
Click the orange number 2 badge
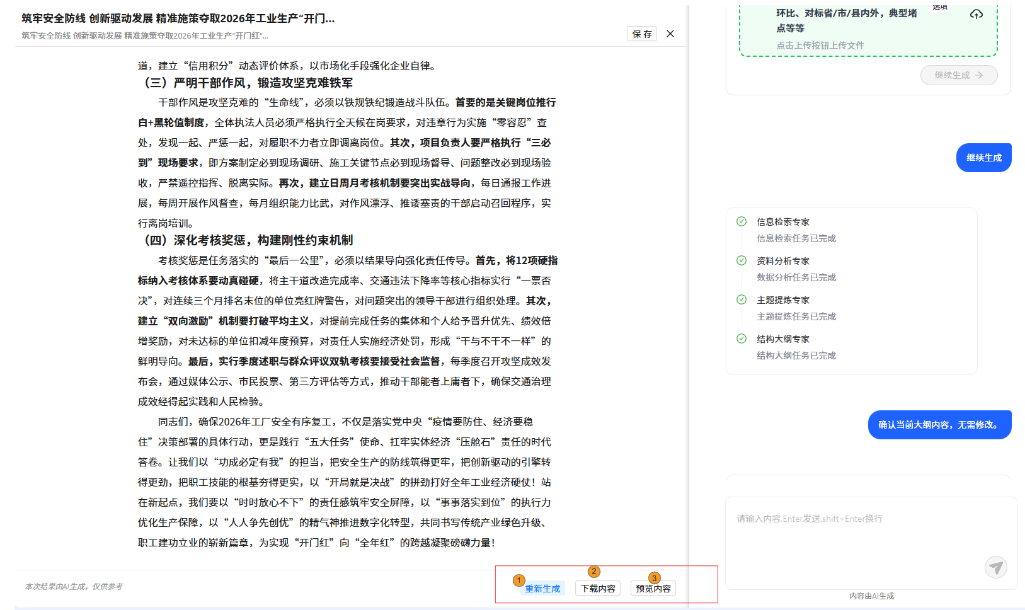pyautogui.click(x=594, y=572)
